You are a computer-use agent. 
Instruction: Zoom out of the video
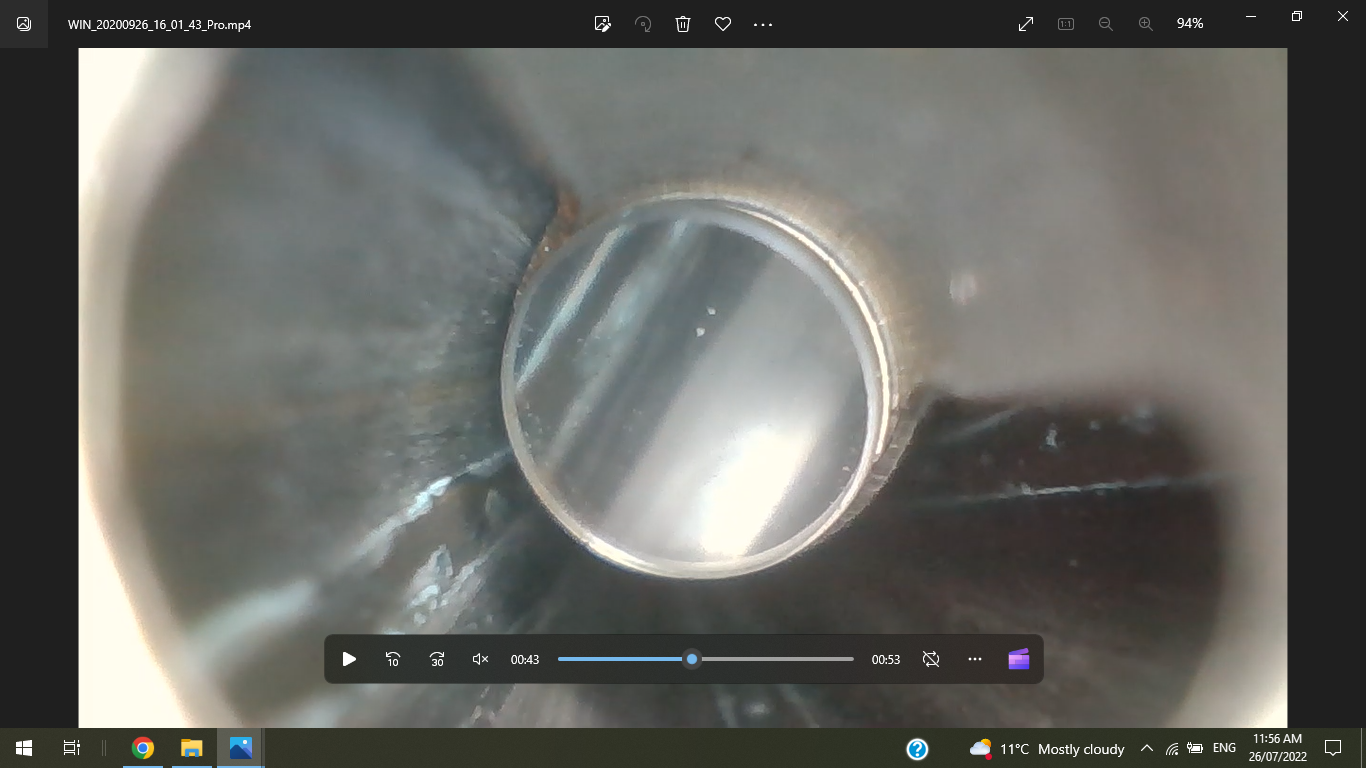(1106, 24)
